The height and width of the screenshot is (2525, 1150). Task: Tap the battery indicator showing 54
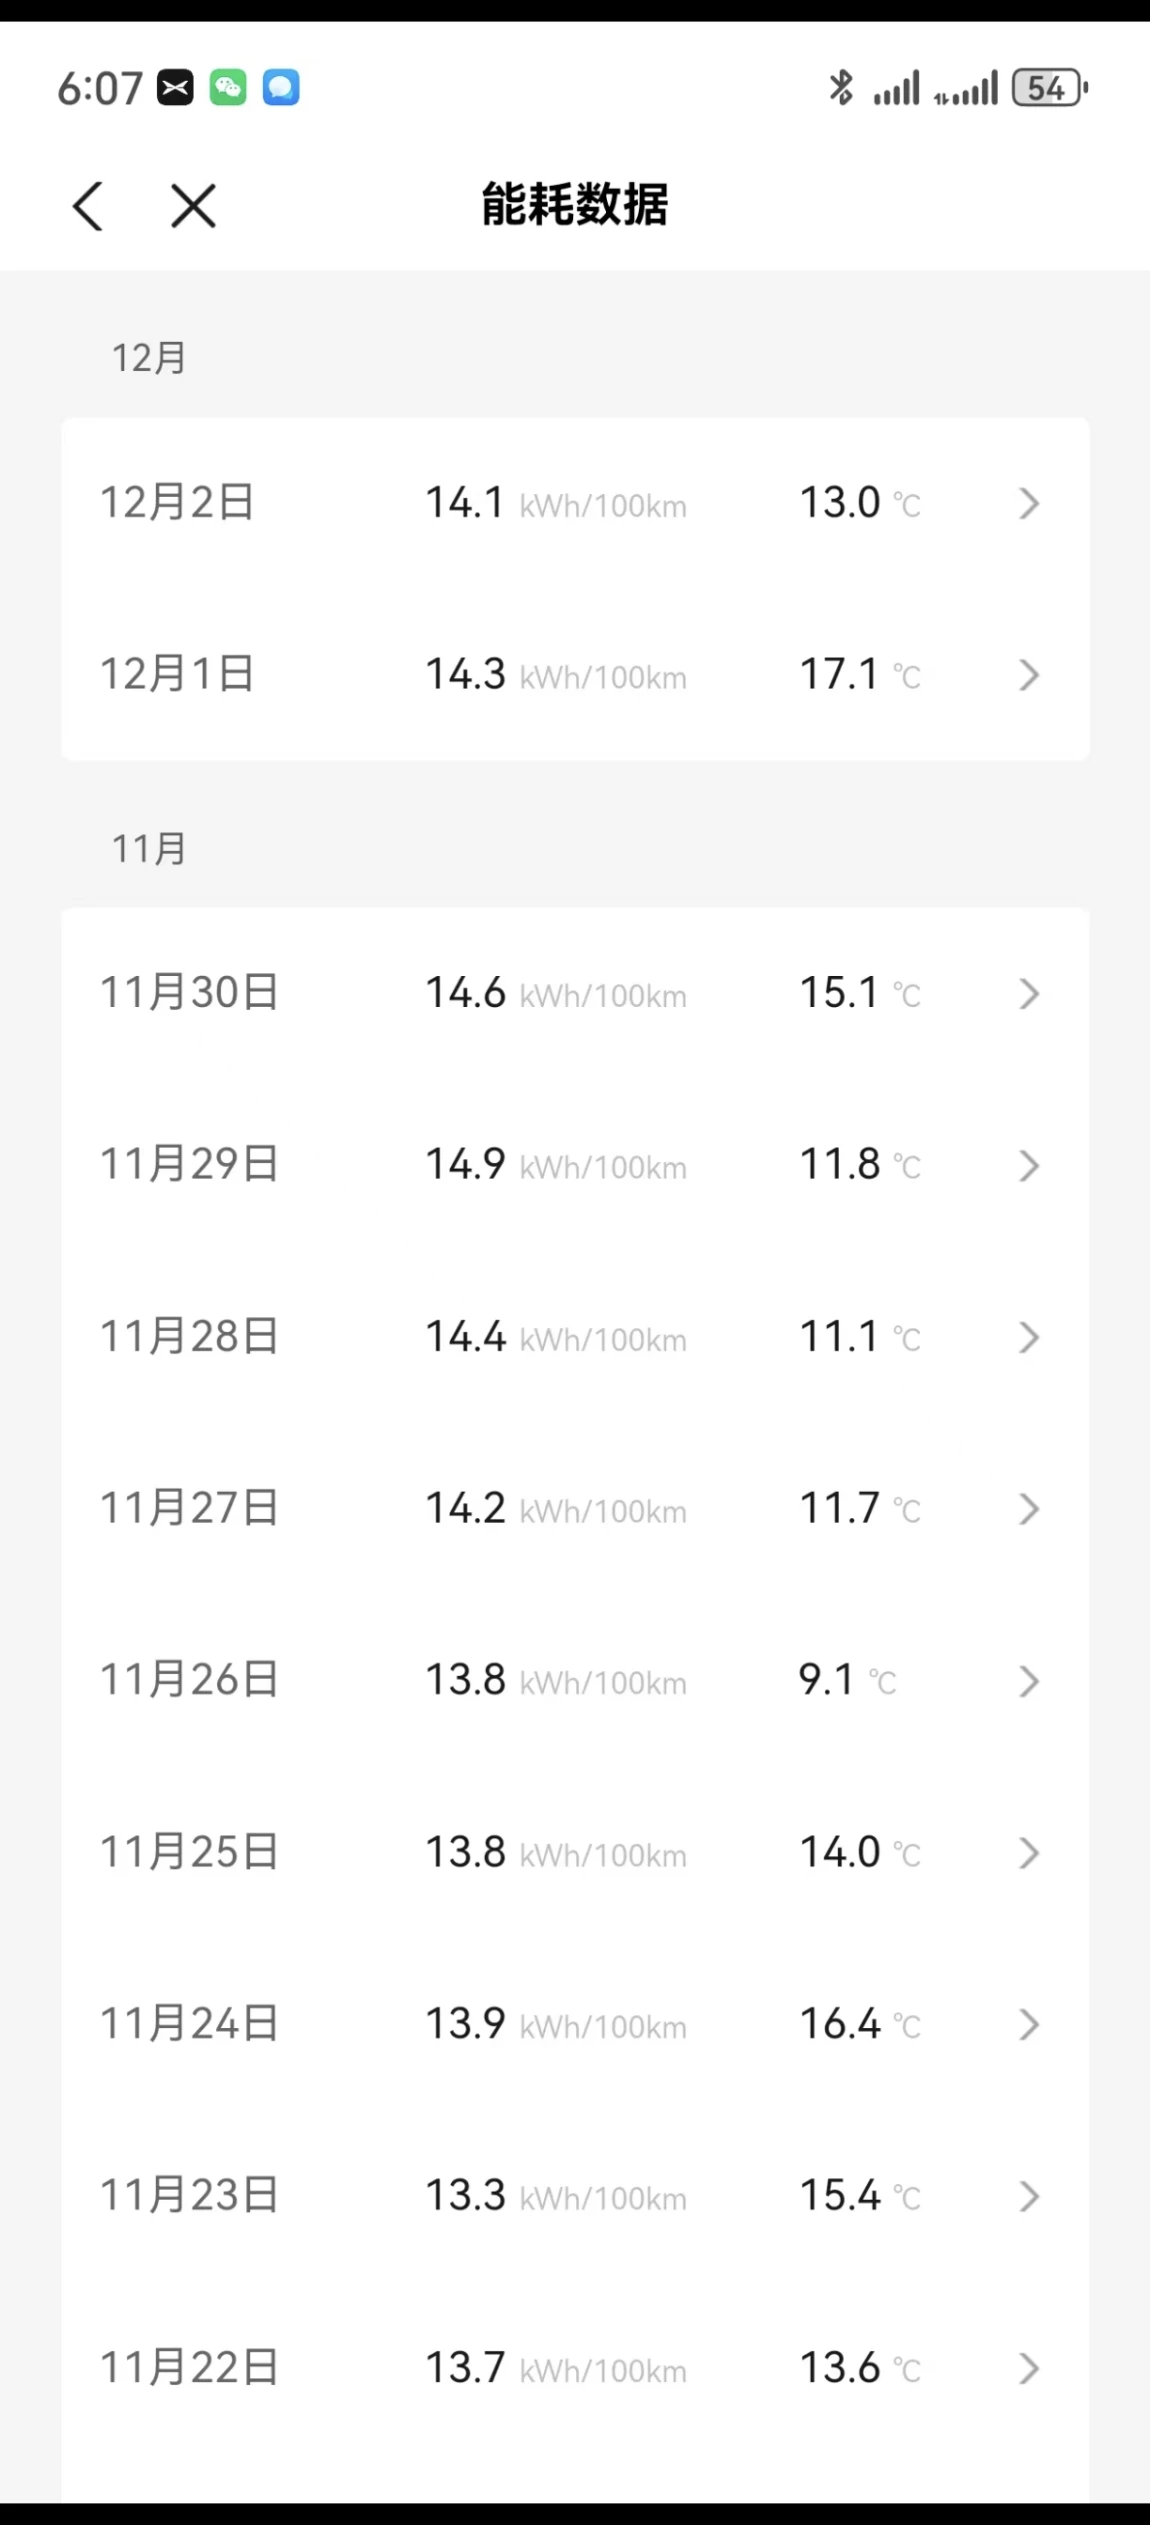(x=1049, y=88)
